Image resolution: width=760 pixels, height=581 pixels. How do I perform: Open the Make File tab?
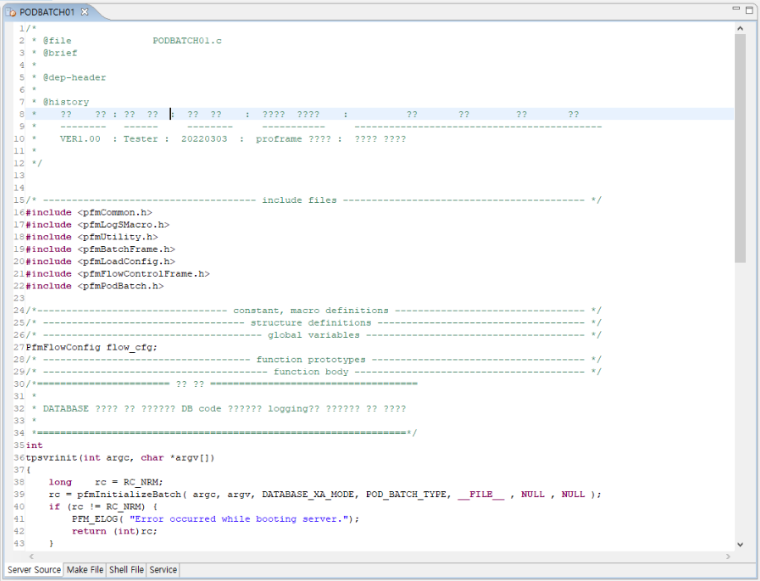pos(85,570)
